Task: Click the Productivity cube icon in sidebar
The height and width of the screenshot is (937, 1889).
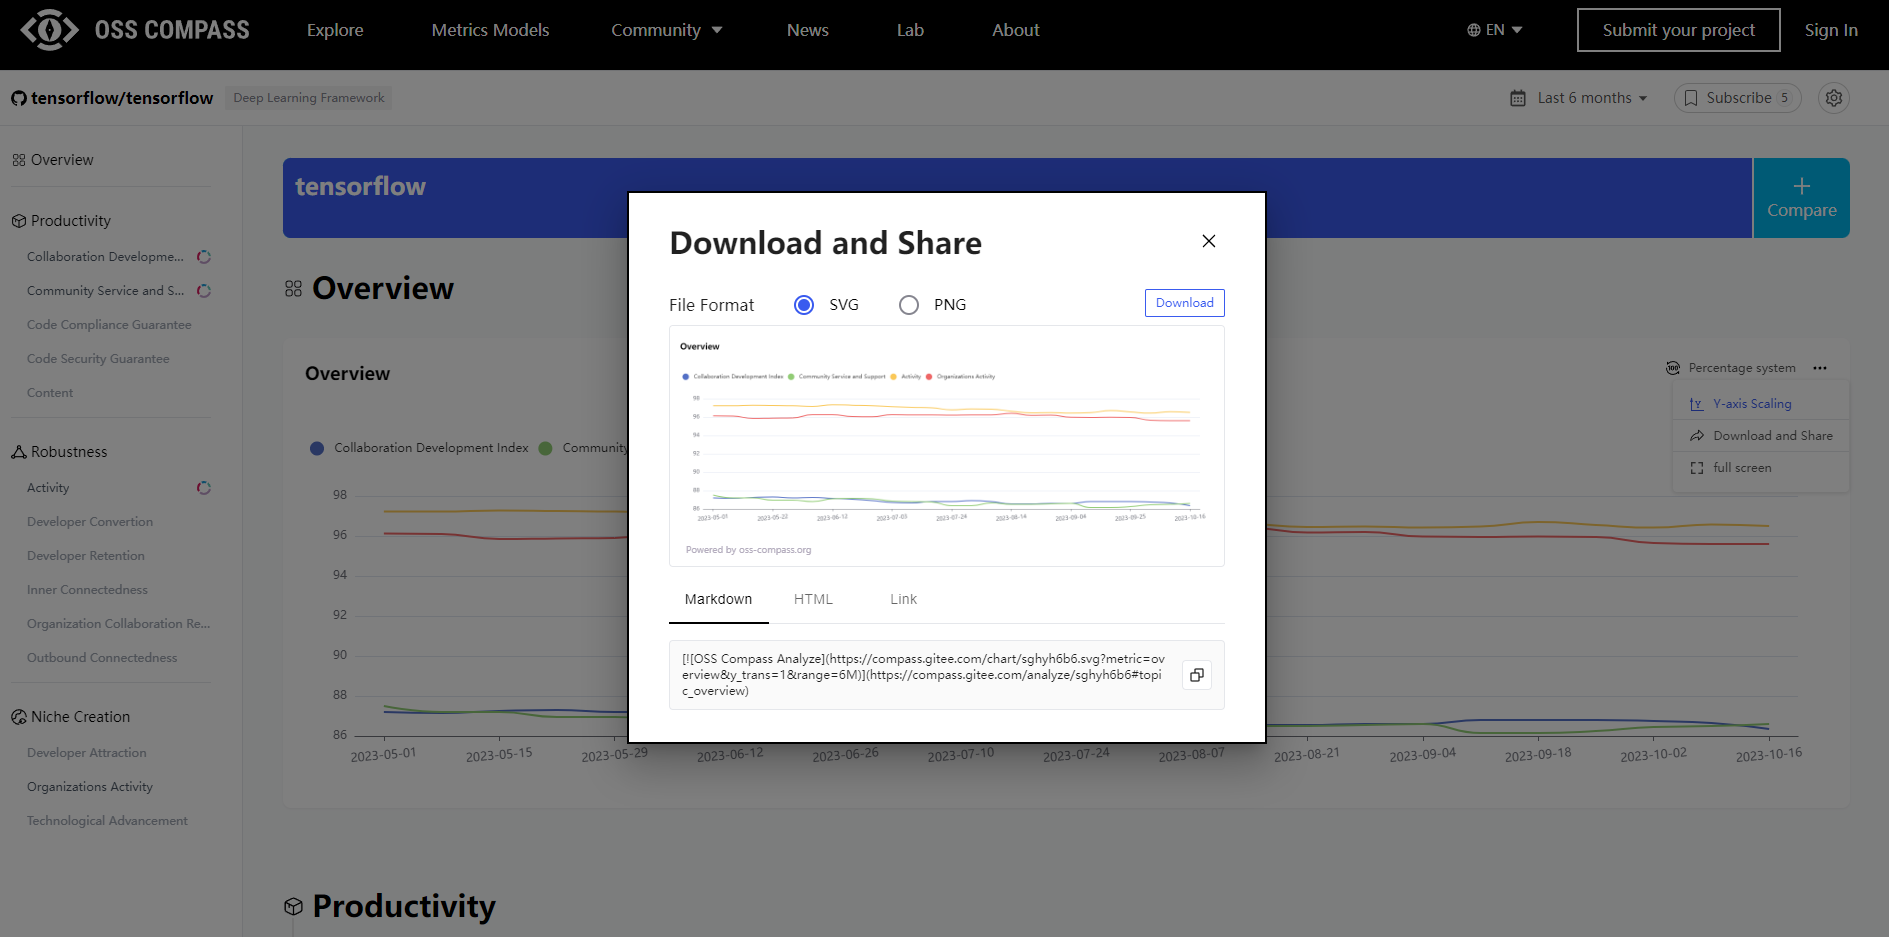Action: click(19, 221)
